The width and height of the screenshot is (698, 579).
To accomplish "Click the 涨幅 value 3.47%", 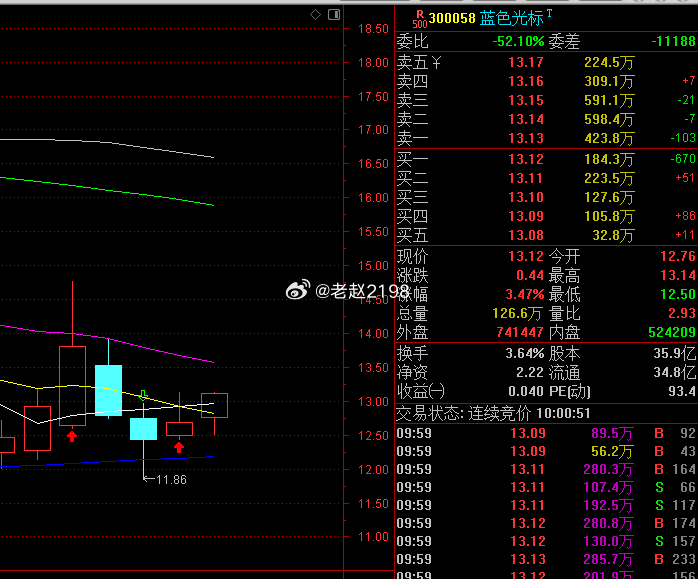I will pyautogui.click(x=525, y=294).
